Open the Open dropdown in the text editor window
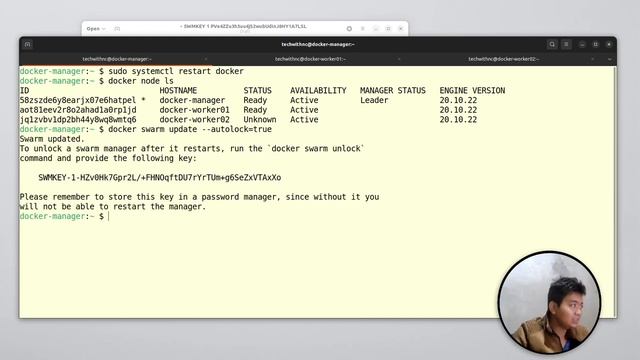 click(96, 29)
